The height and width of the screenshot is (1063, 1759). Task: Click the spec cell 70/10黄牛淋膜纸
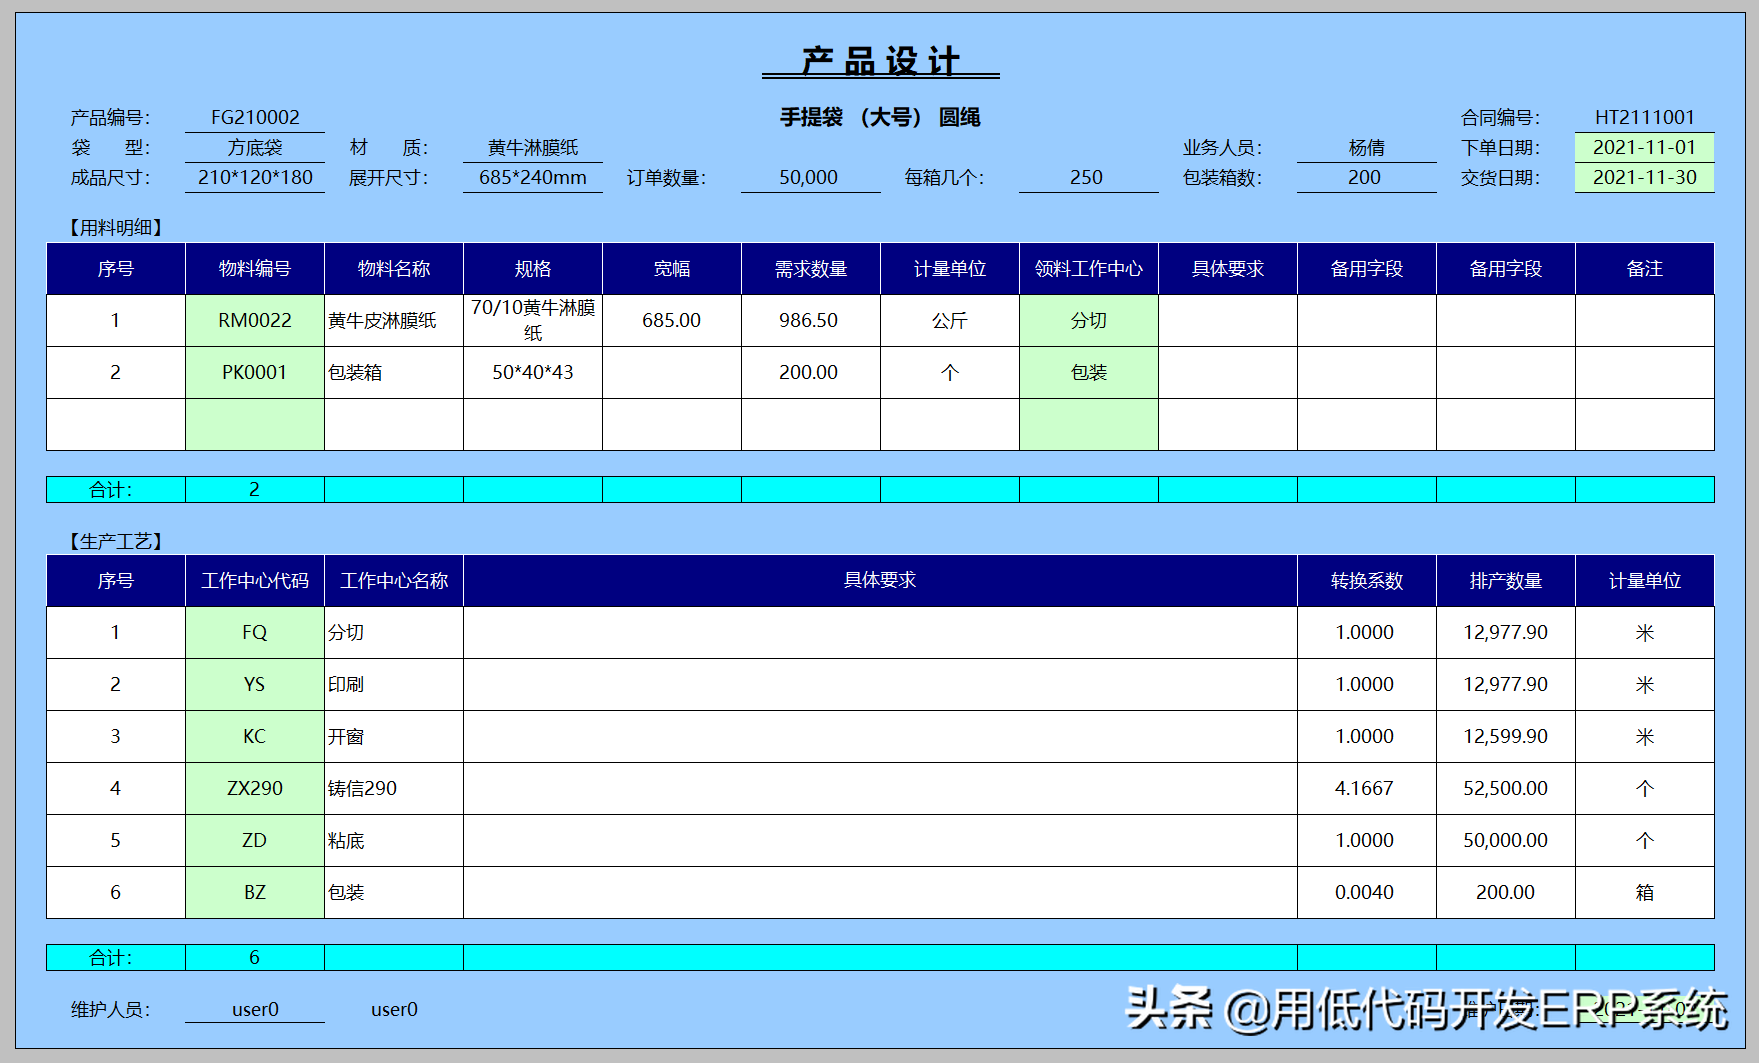[533, 321]
